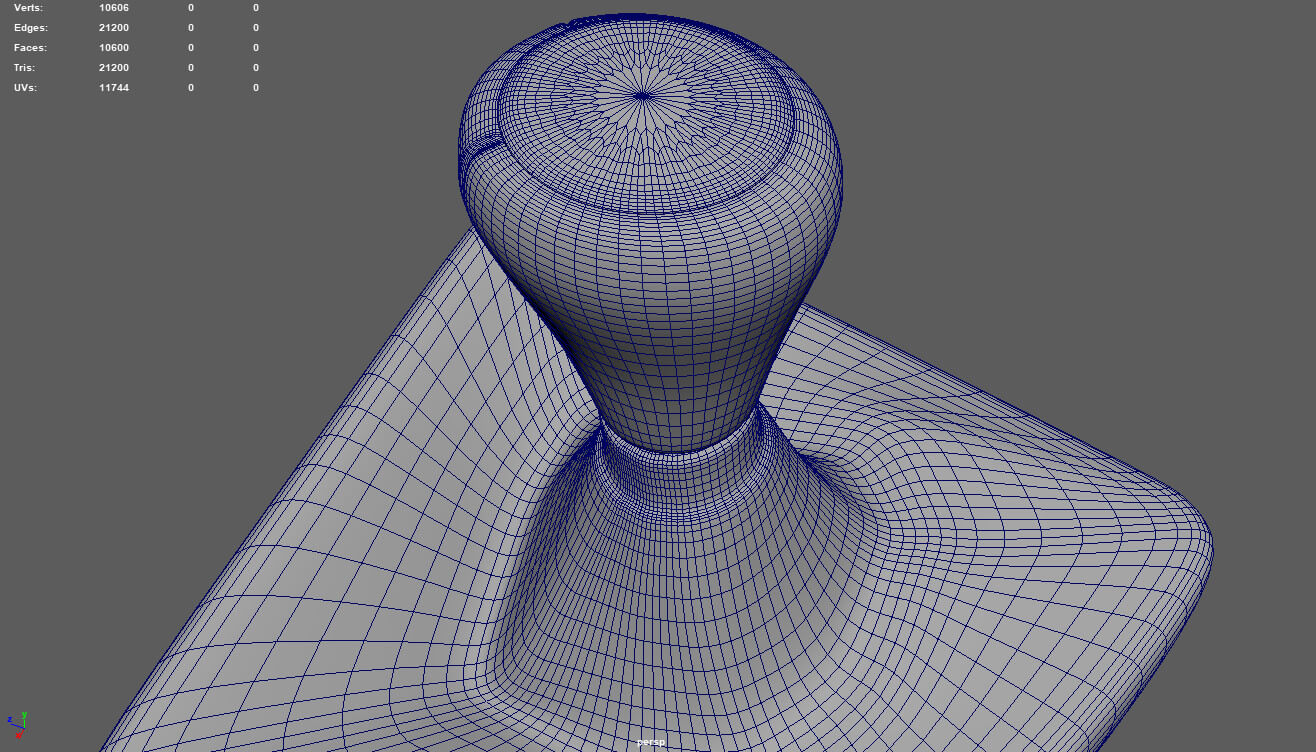This screenshot has width=1316, height=752.
Task: Click the UVs count value 11744
Action: pos(114,88)
